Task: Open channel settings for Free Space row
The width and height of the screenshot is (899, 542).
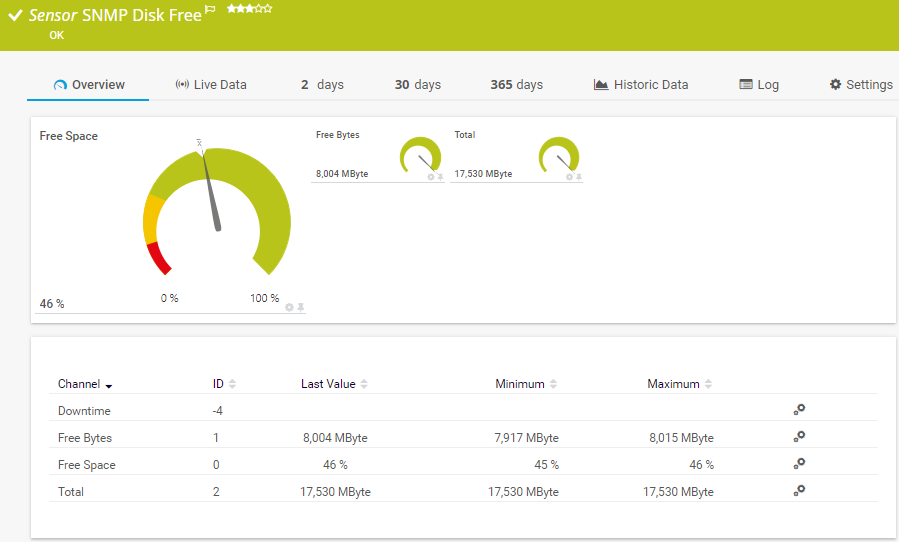Action: 799,463
